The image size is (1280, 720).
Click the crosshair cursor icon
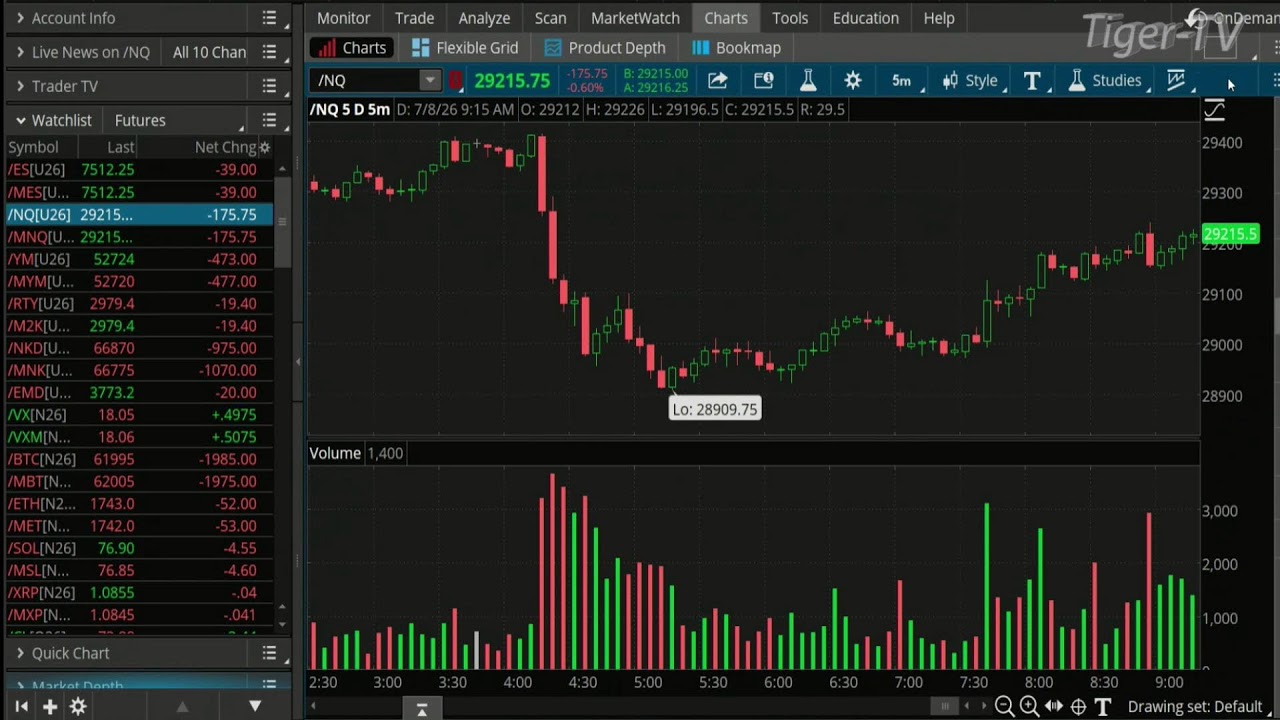pos(1078,706)
